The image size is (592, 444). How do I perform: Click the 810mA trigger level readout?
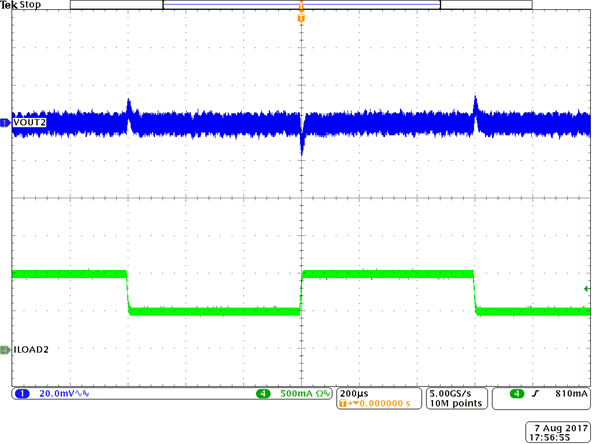572,394
